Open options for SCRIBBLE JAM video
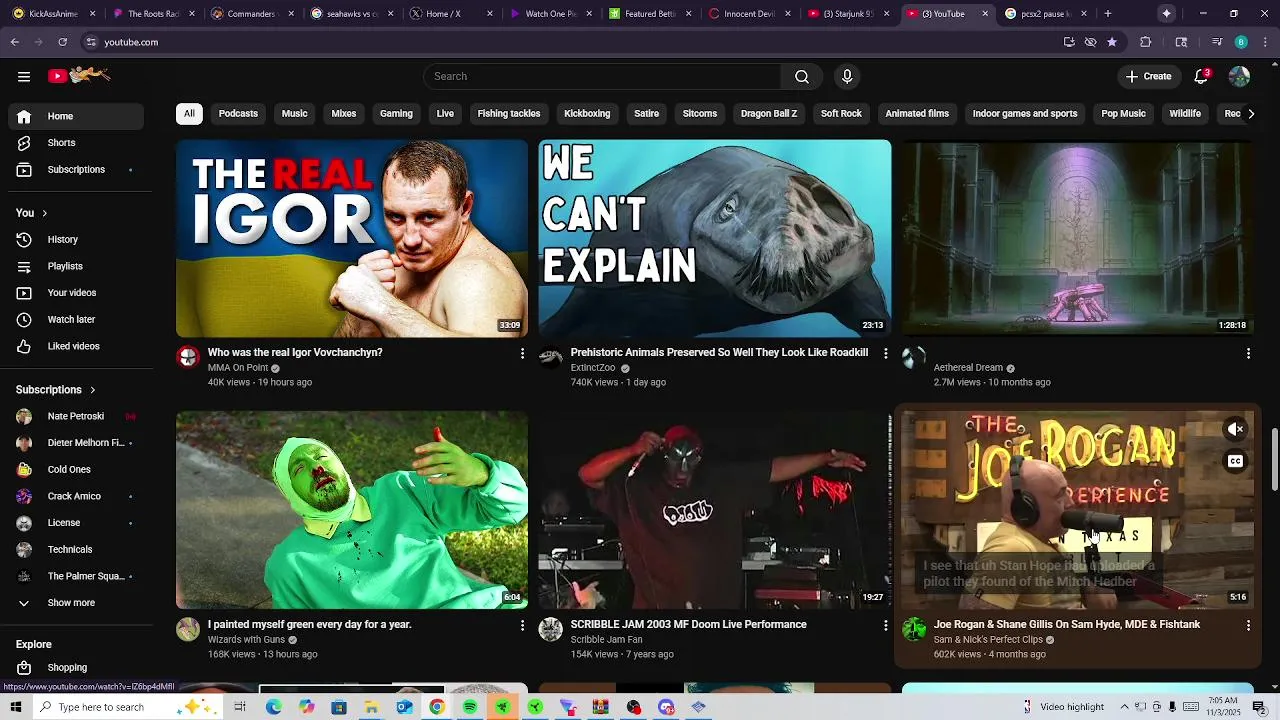 (885, 625)
